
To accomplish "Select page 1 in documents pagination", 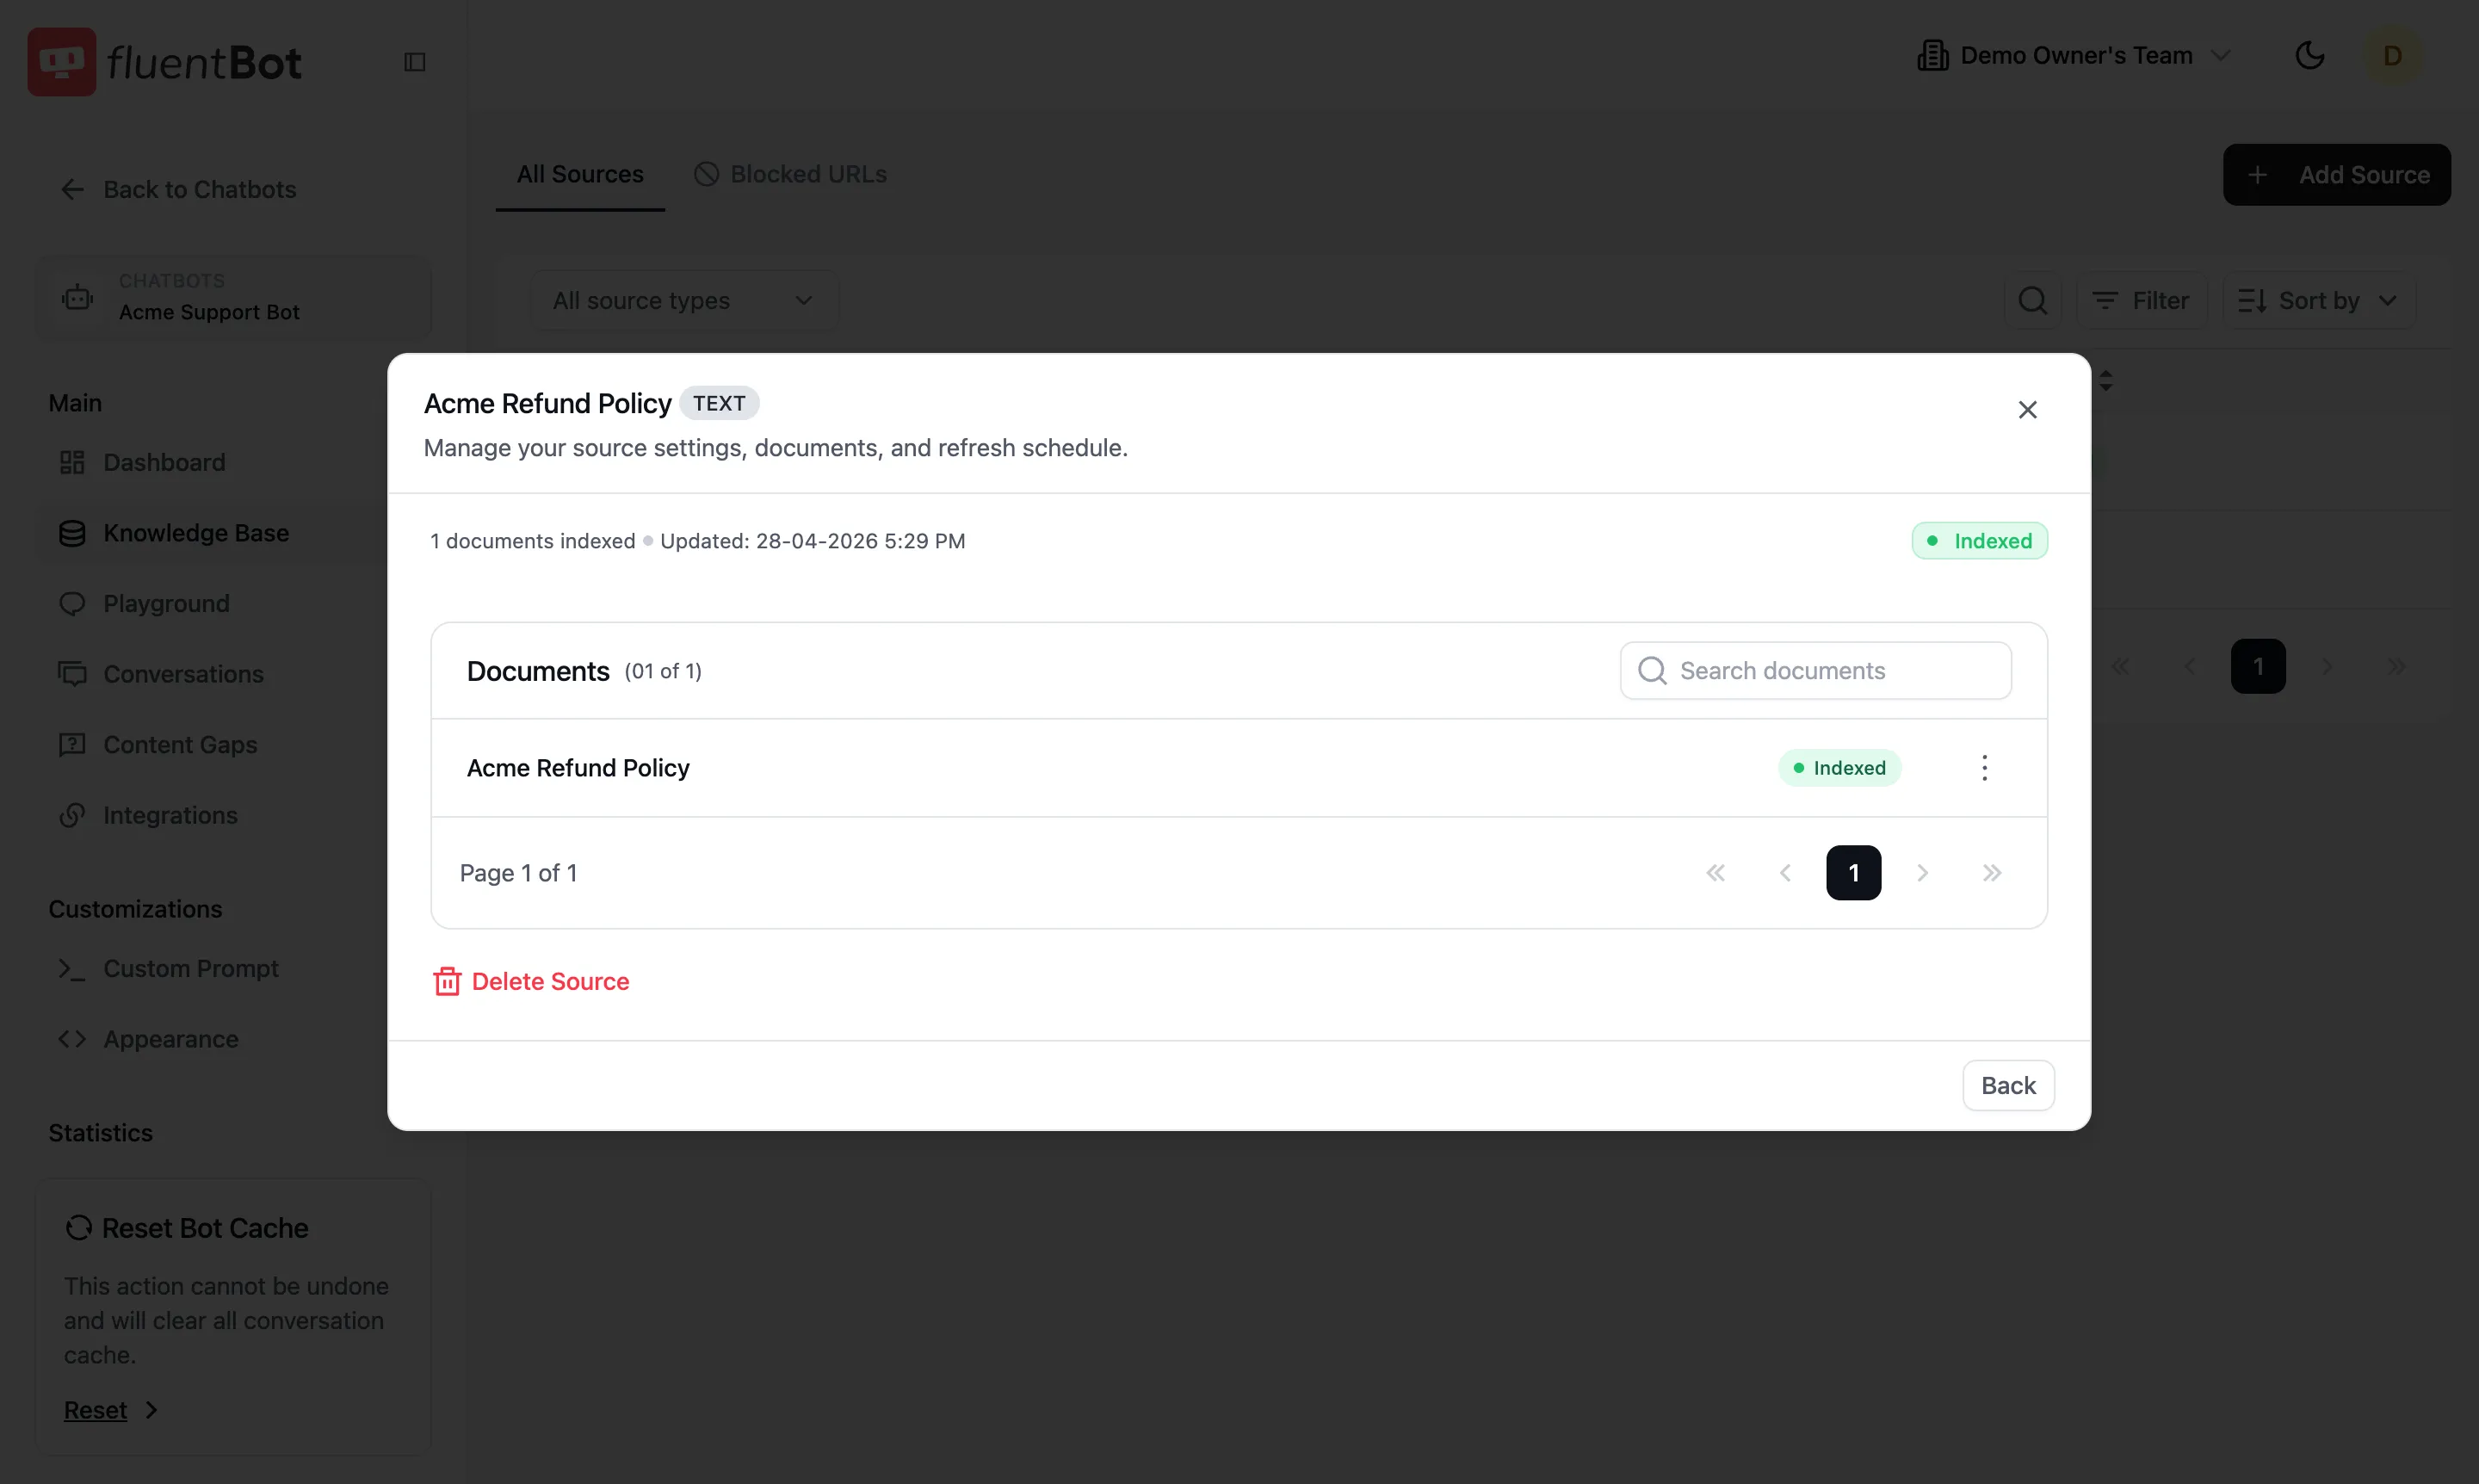I will click(x=1853, y=873).
